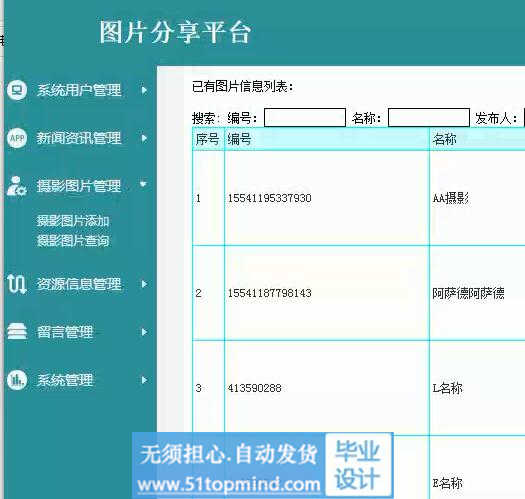Viewport: 525px width, 499px height.
Task: Click the chart icon beside 系统管理
Action: 17,380
